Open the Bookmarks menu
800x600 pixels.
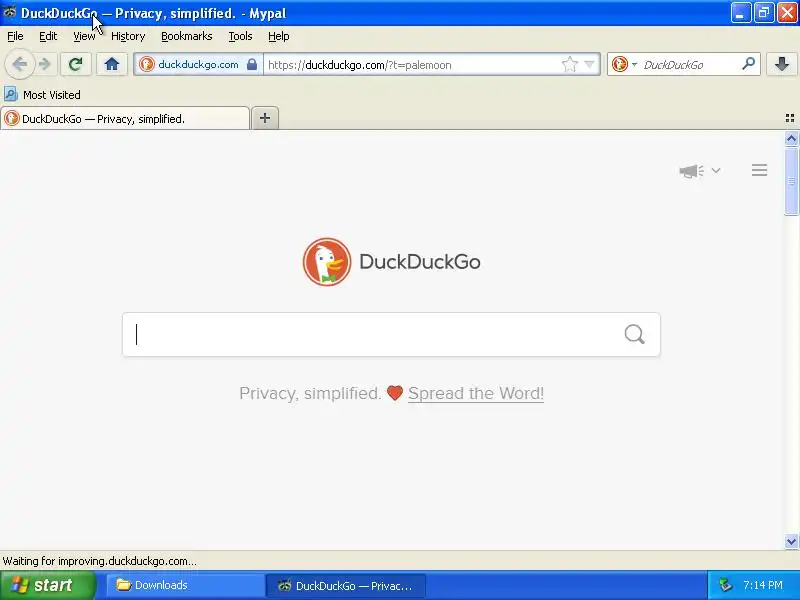click(x=187, y=36)
